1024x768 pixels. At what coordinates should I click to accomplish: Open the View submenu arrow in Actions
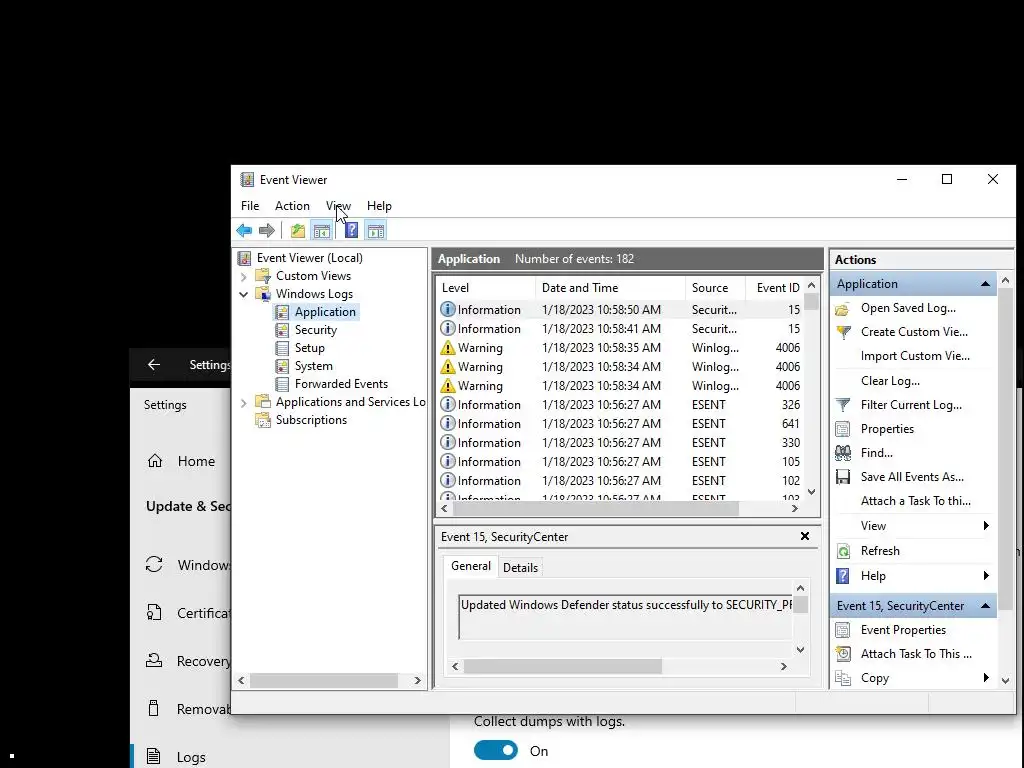pyautogui.click(x=986, y=526)
